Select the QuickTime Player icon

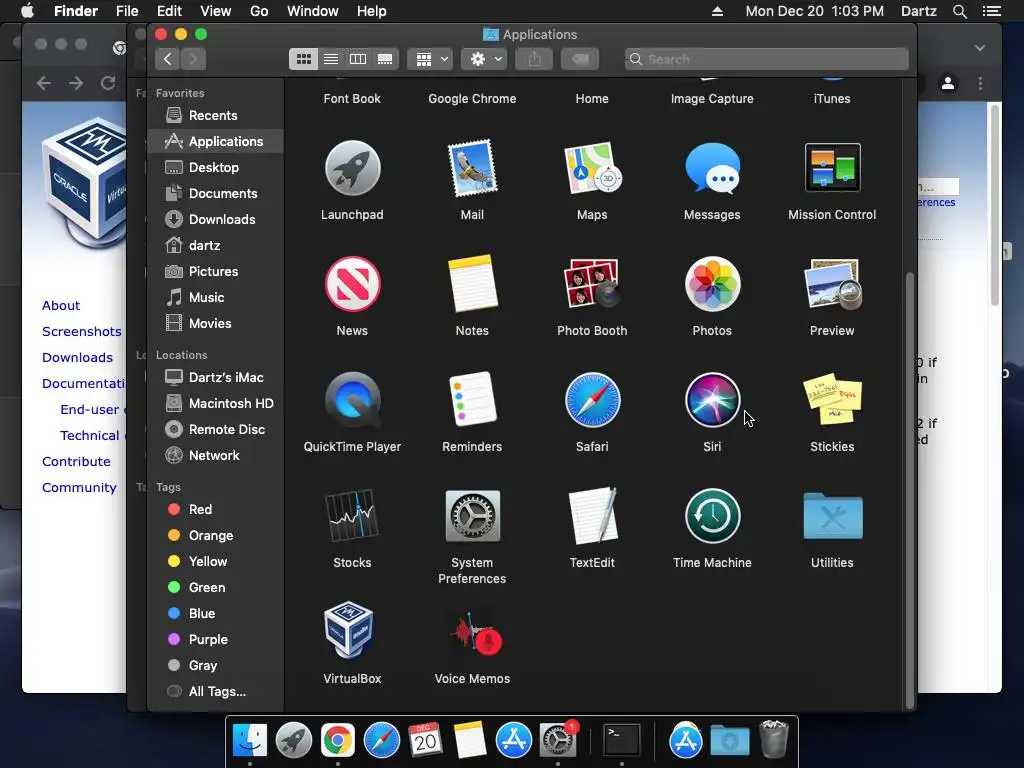pos(353,400)
